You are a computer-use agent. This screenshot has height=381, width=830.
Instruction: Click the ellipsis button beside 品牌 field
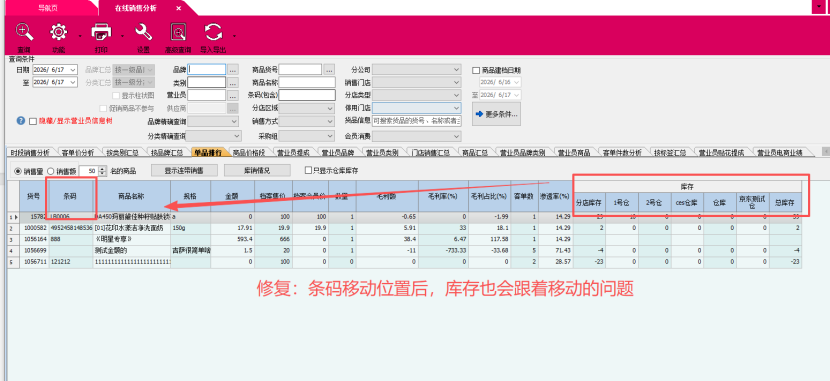[x=233, y=69]
